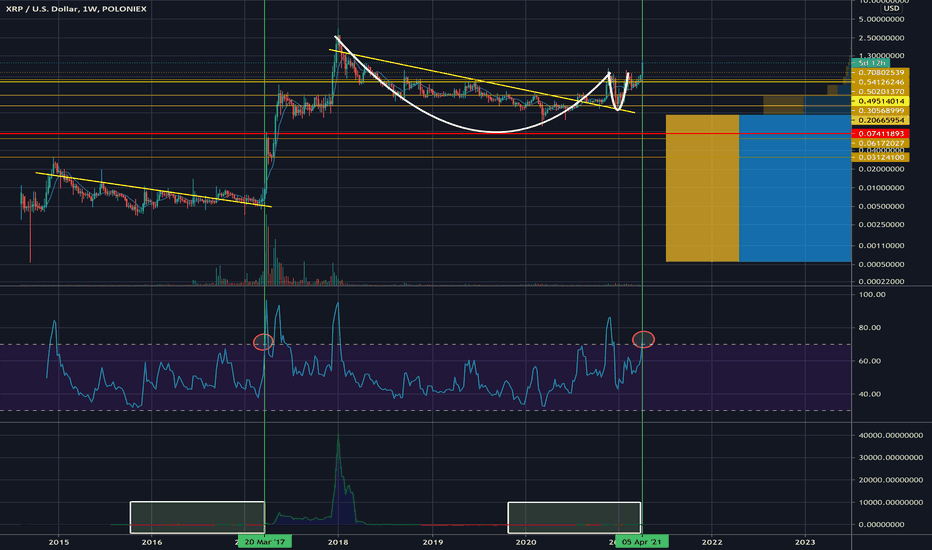Open the USD currency selector
The image size is (932, 550).
coord(891,8)
